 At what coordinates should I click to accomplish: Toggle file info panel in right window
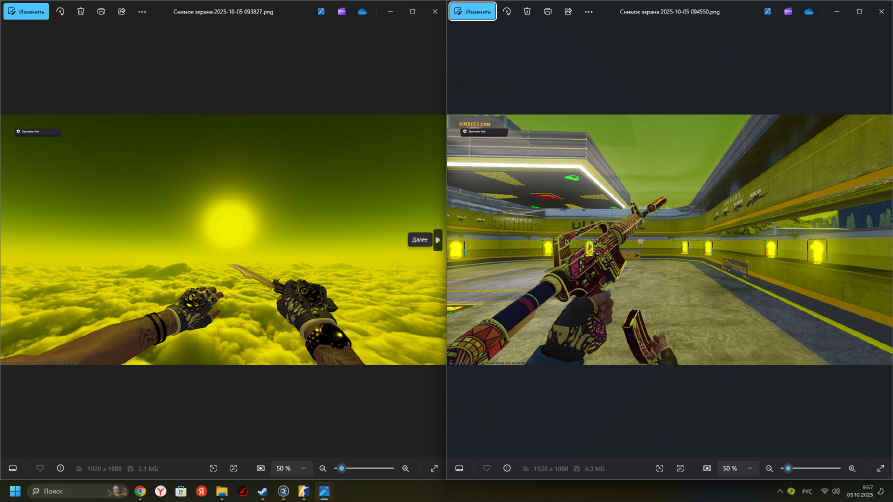coord(506,468)
